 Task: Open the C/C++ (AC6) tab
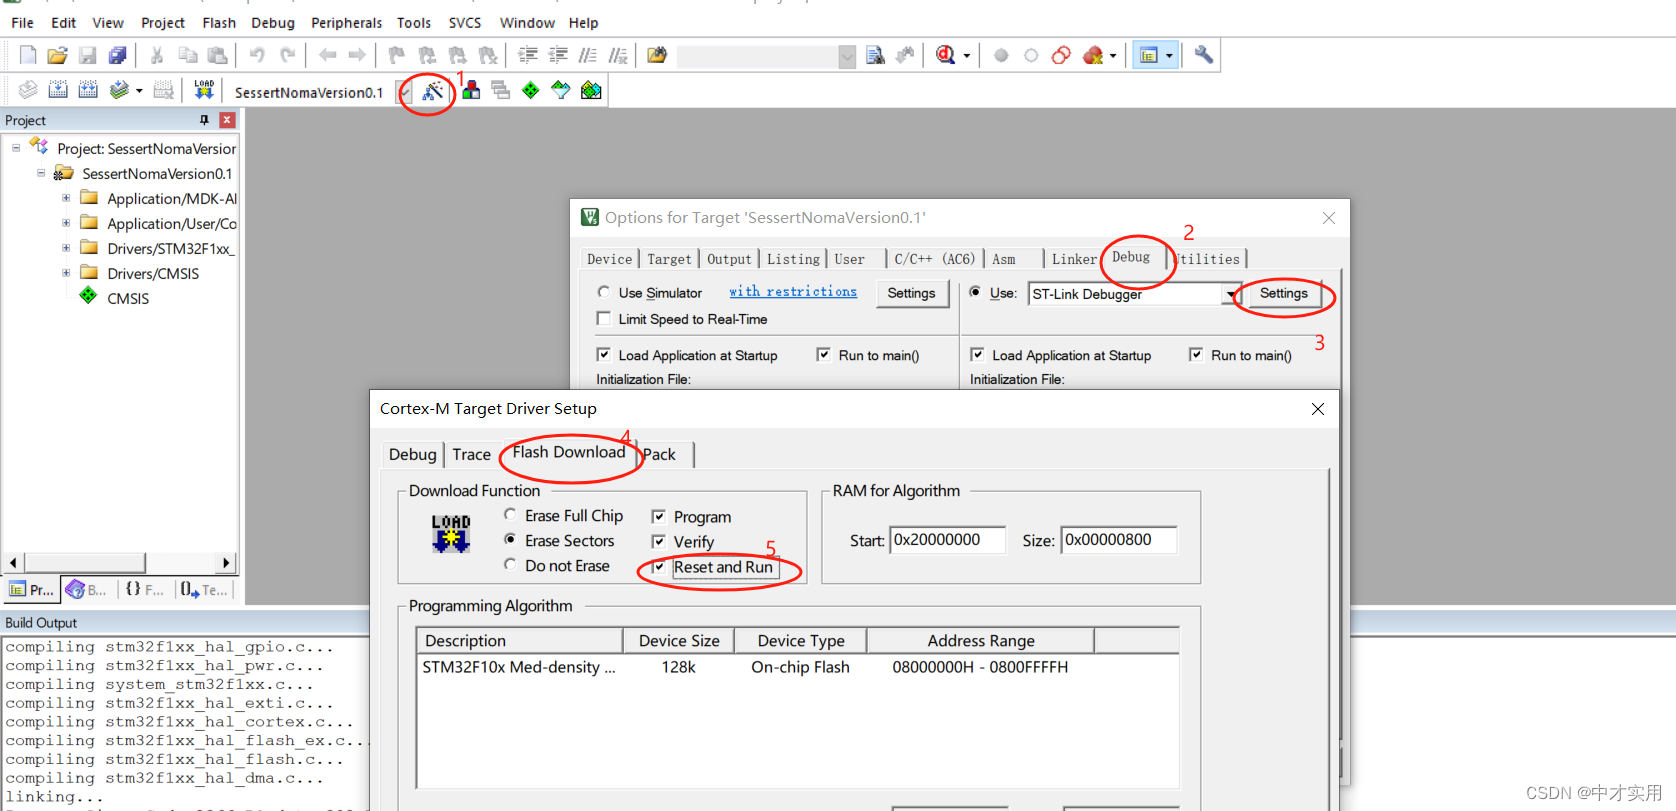pyautogui.click(x=934, y=259)
